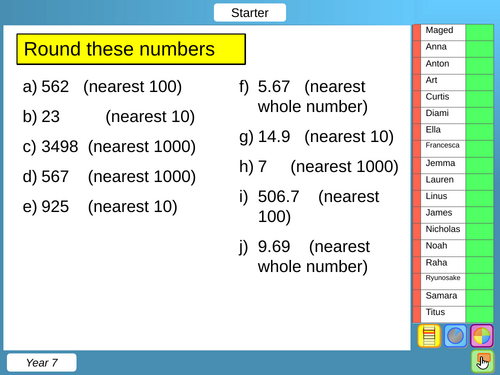Viewport: 500px width, 375px height.
Task: Select student Ella in the class list
Action: 443,132
